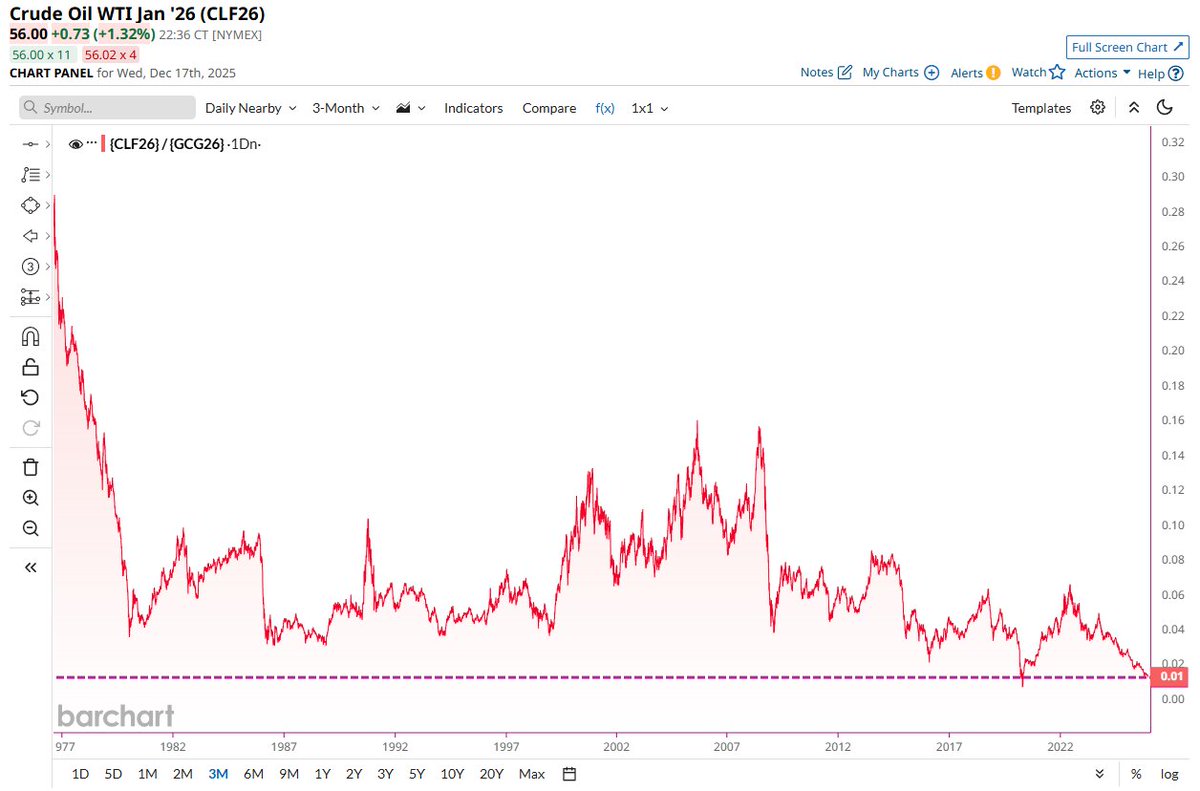The height and width of the screenshot is (791, 1200).
Task: Open the annotation notes drawing tool
Action: [30, 174]
